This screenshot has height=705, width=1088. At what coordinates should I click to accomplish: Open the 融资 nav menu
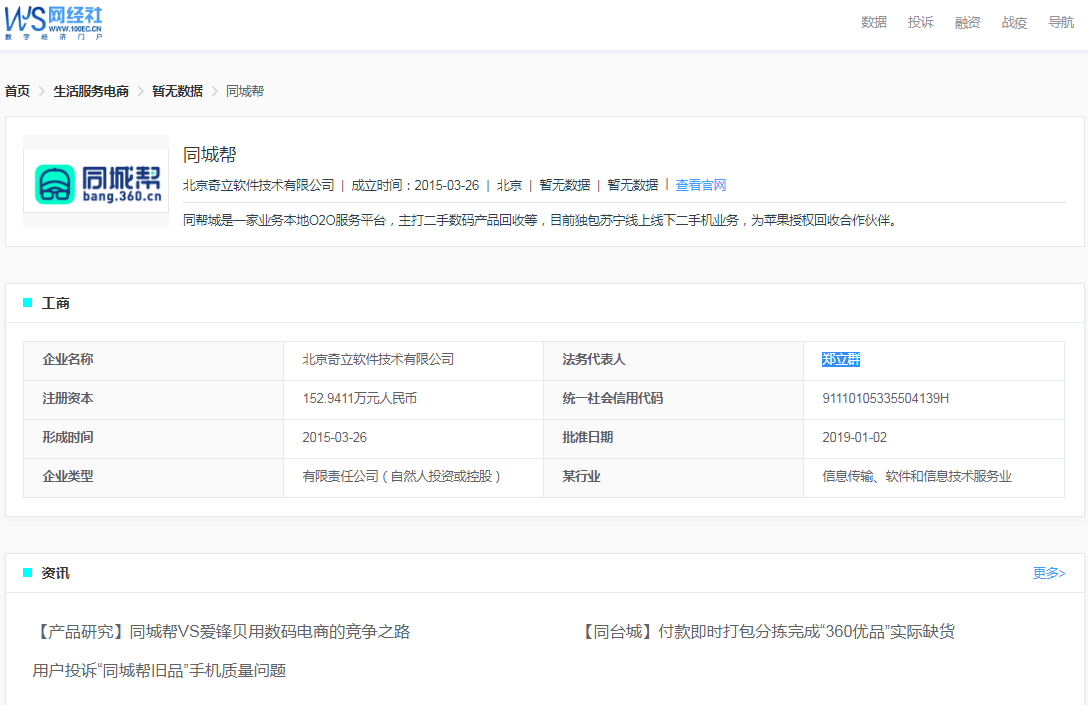(x=967, y=22)
